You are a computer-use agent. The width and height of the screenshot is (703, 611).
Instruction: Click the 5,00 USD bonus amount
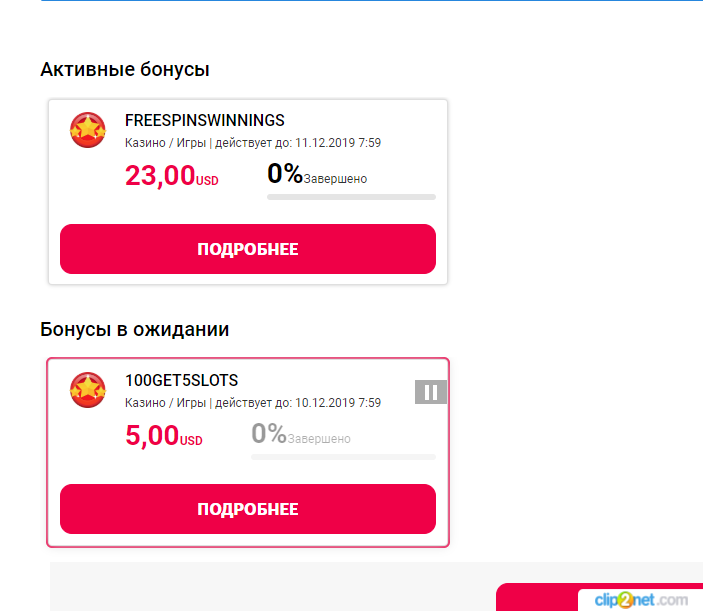point(164,435)
